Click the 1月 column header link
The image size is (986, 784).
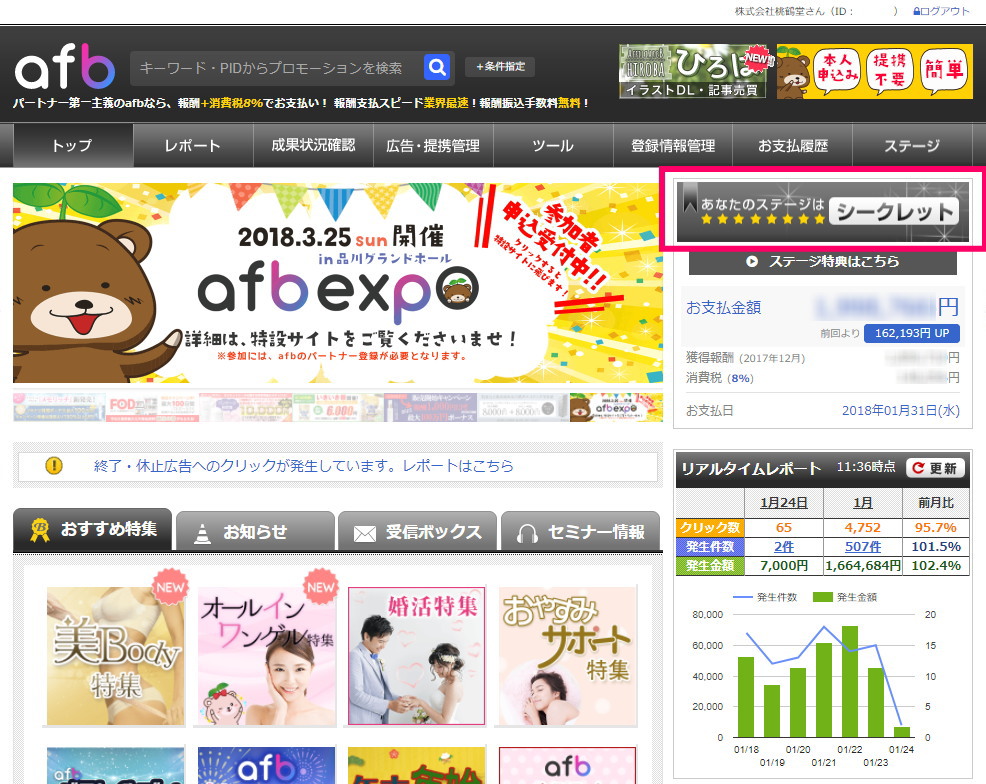click(863, 503)
